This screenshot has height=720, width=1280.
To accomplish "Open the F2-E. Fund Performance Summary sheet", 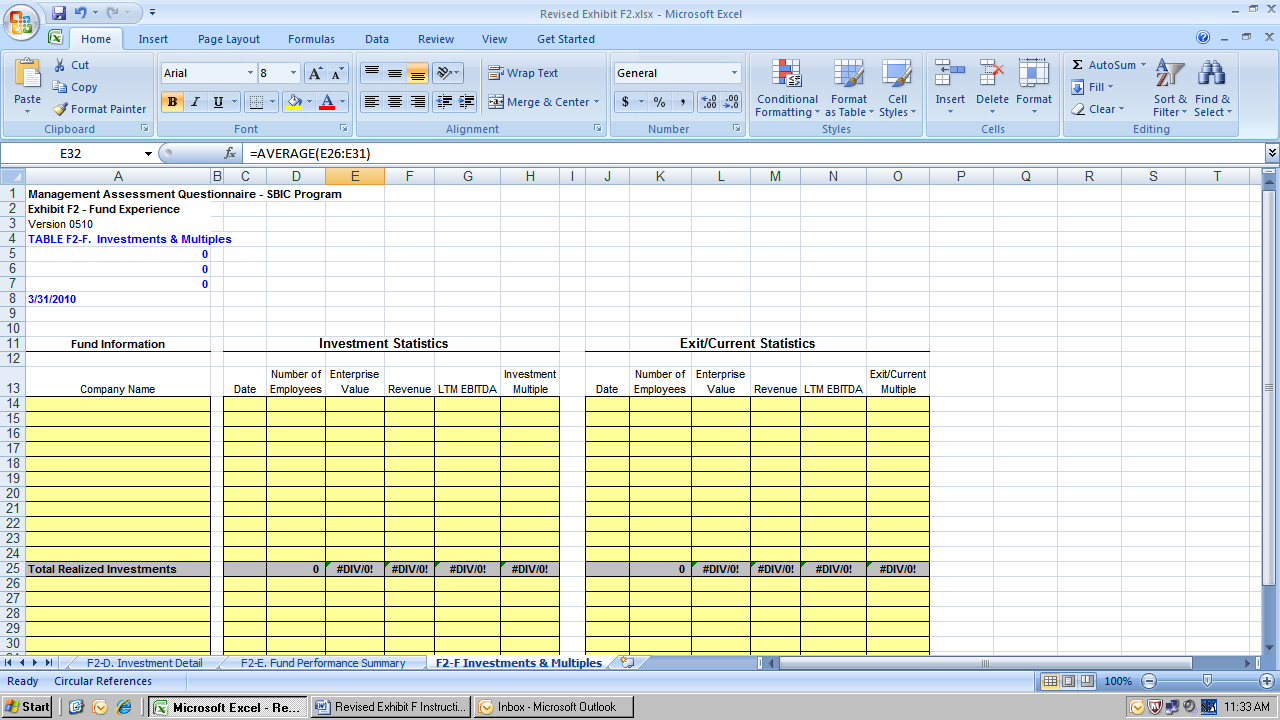I will click(322, 663).
